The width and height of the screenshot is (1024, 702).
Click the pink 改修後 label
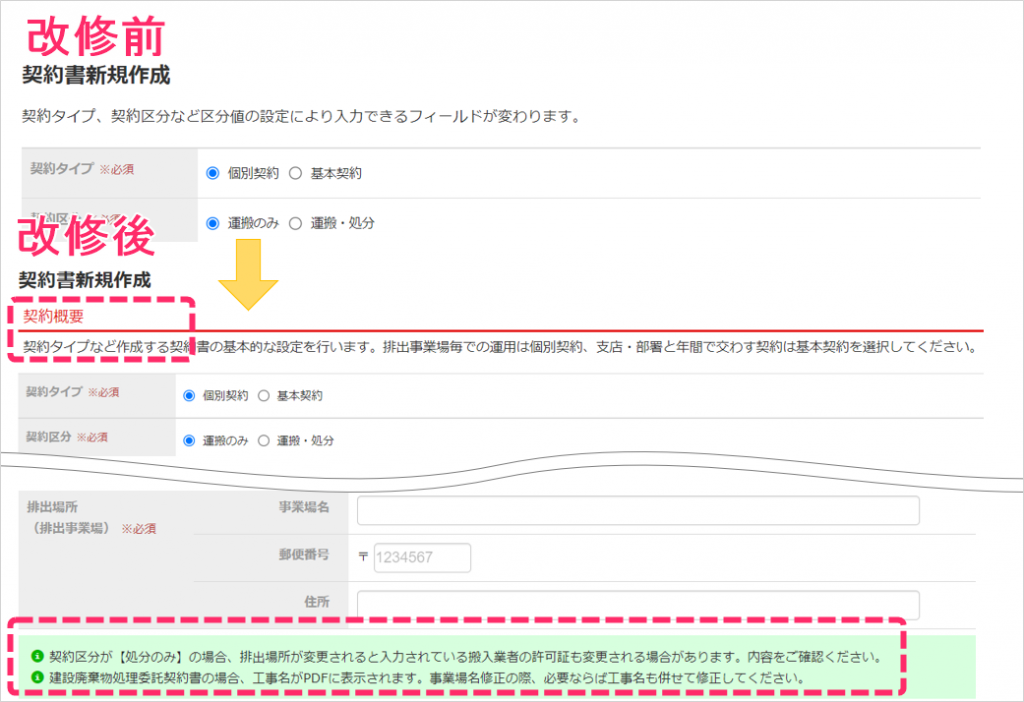pyautogui.click(x=87, y=235)
